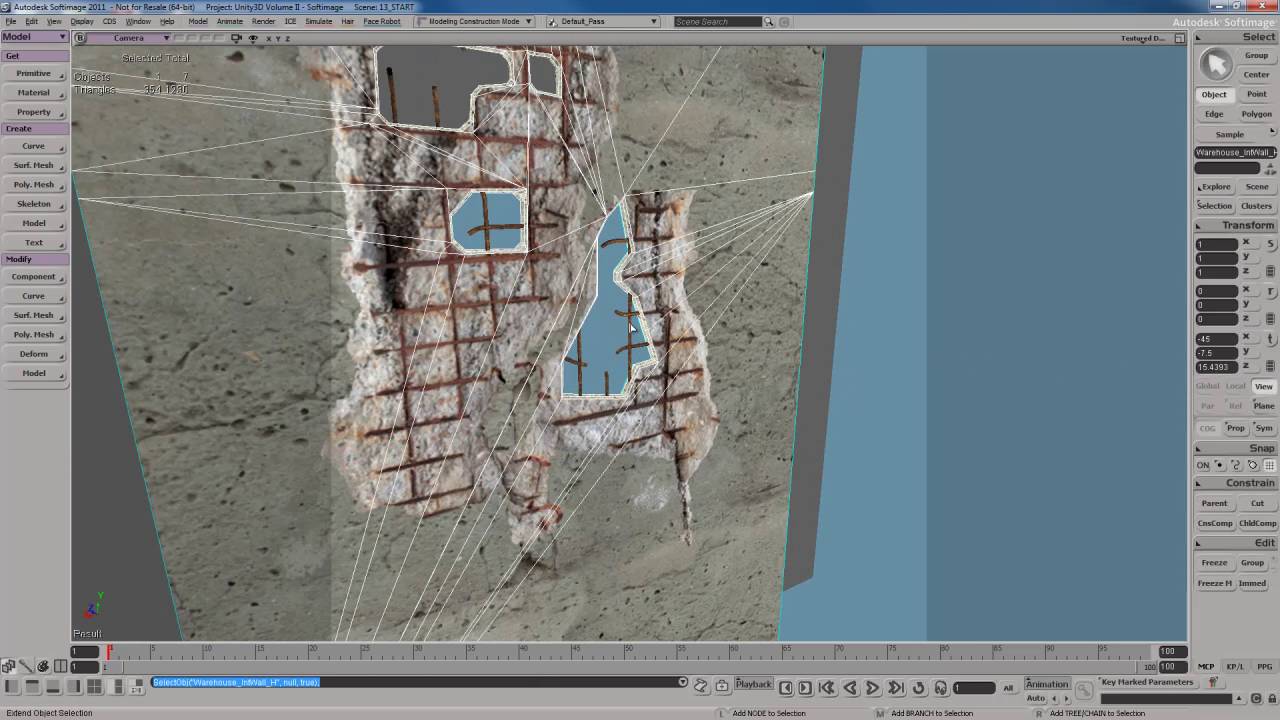This screenshot has height=720, width=1280.
Task: Click the Z translate value 15.4393 field
Action: tap(1217, 367)
